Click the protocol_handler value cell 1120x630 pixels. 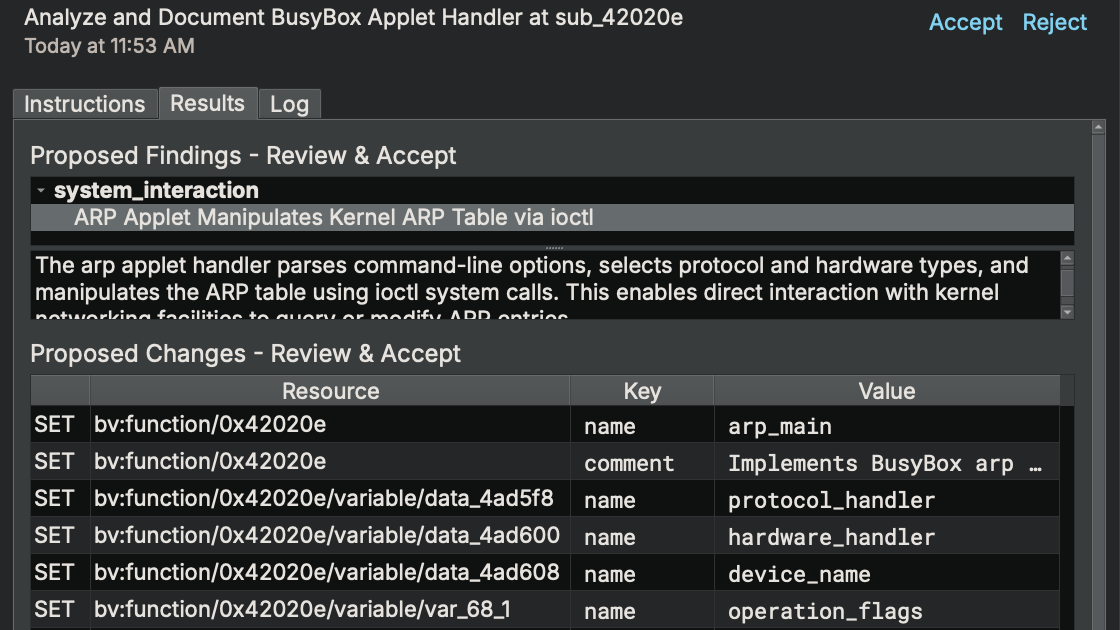pos(885,500)
